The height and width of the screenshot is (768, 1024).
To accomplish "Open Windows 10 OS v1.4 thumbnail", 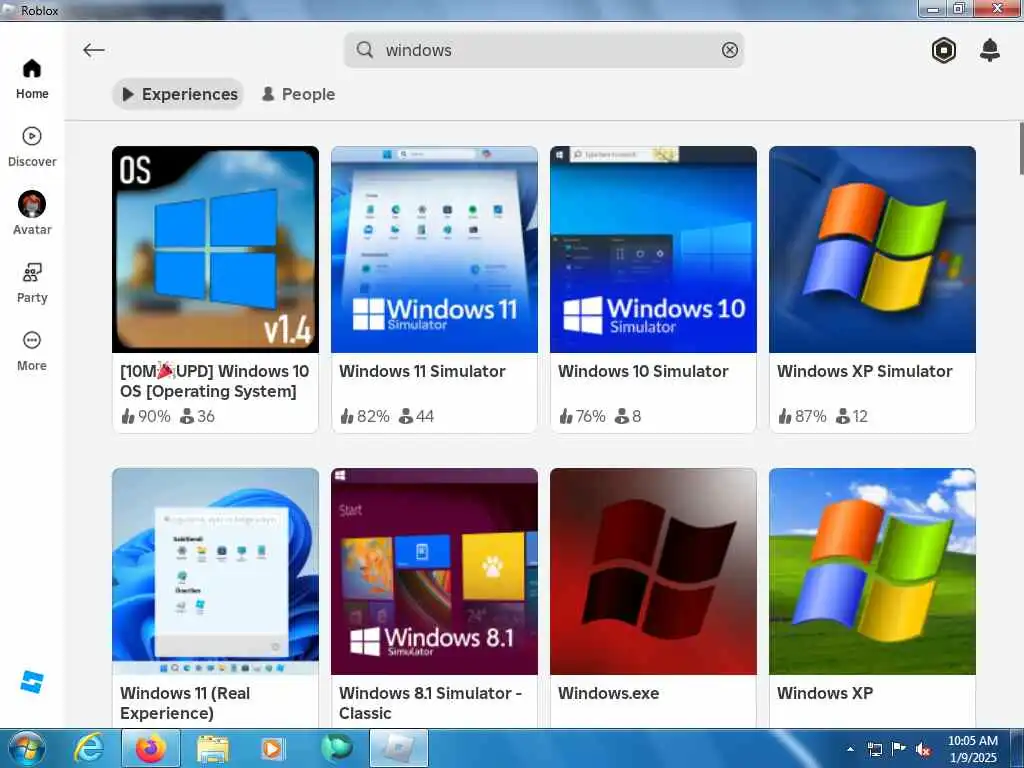I will (216, 249).
